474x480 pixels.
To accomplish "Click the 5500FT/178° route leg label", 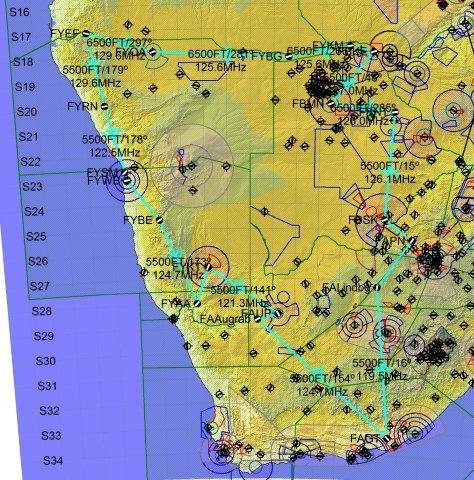I will pos(115,139).
